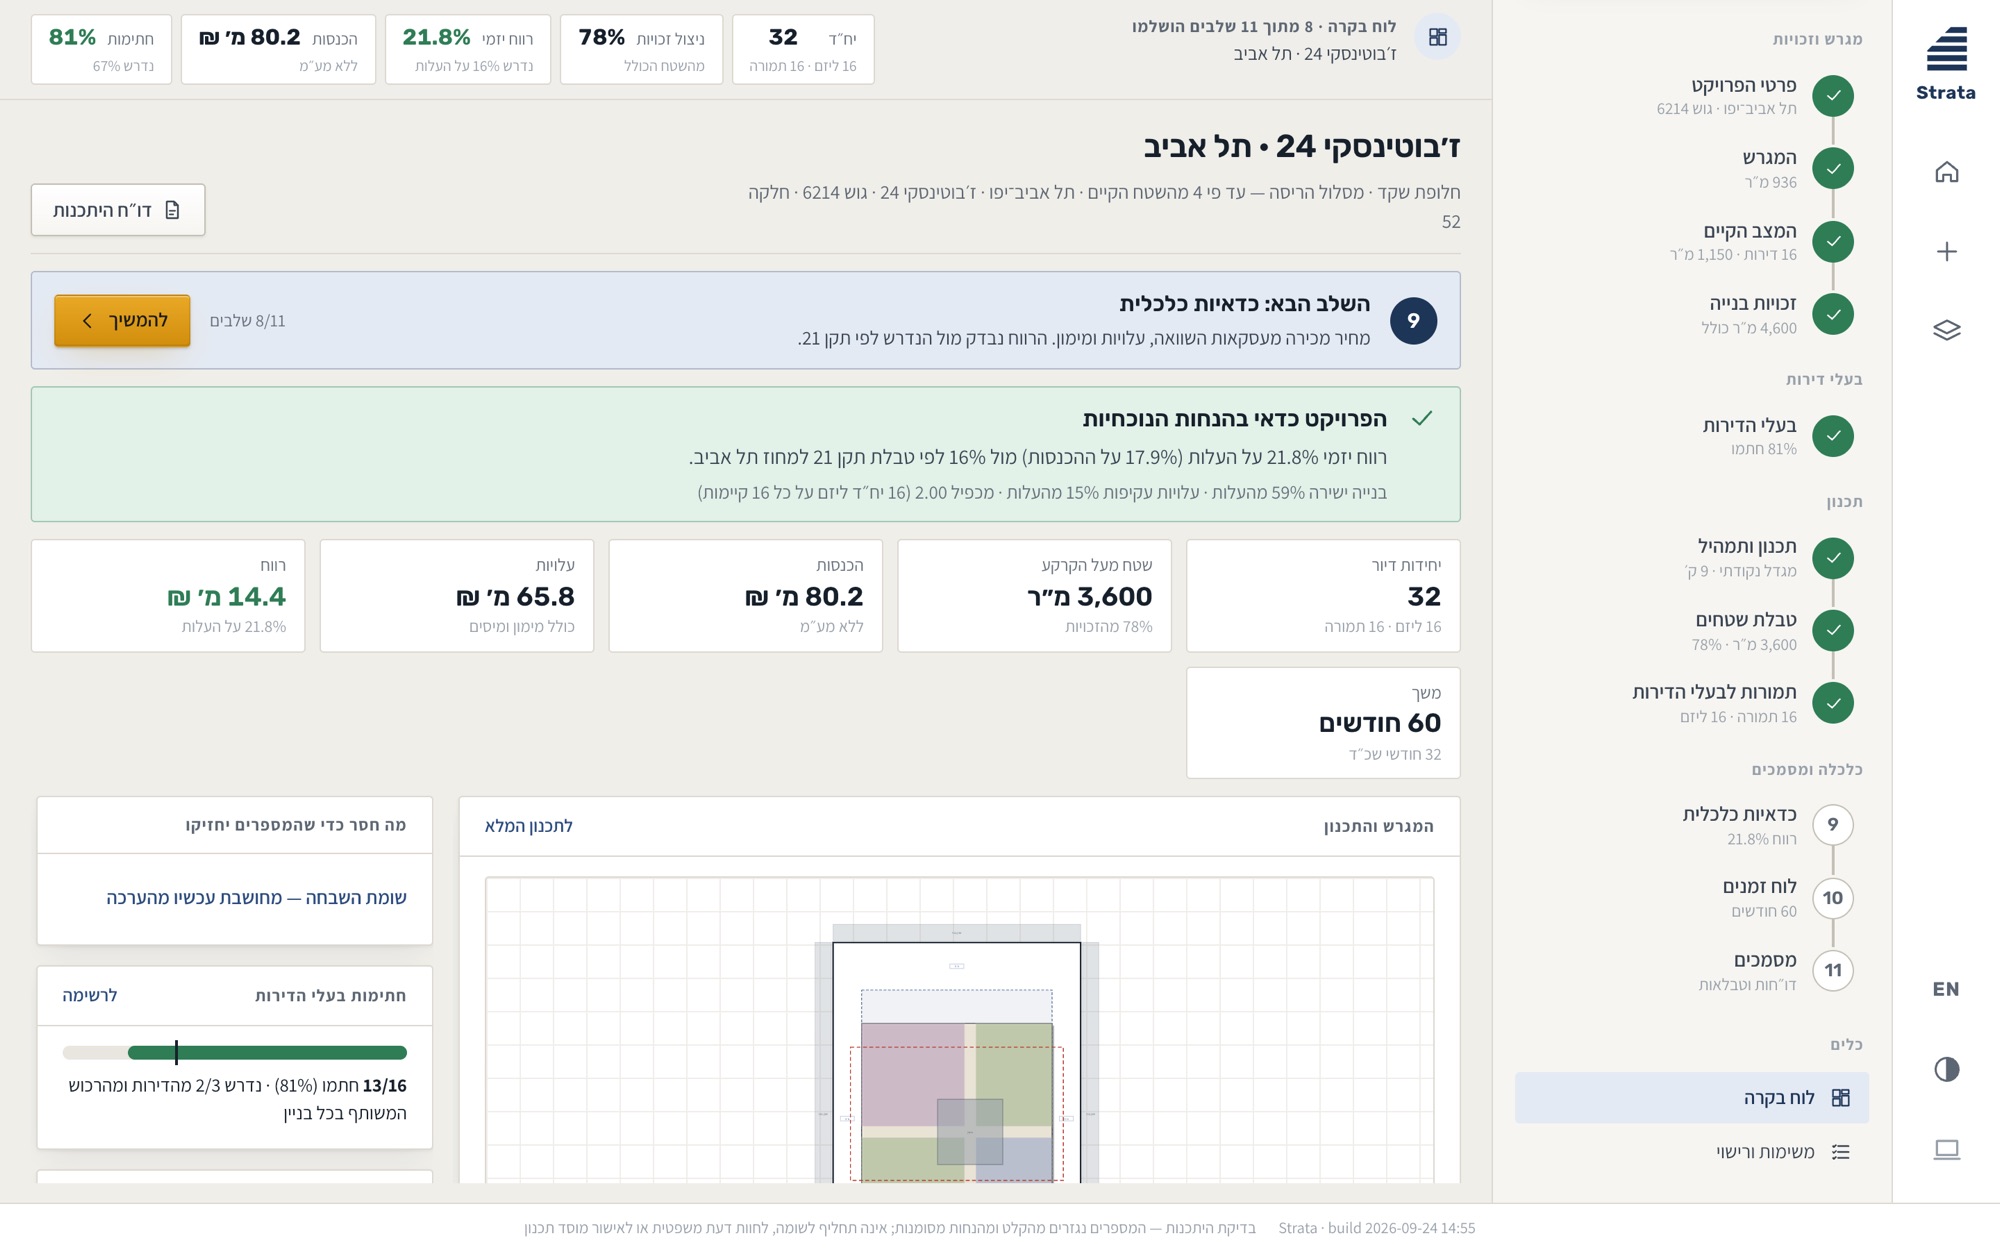Viewport: 2000px width, 1250px height.
Task: Open the layers icon in the rail
Action: click(x=1946, y=330)
